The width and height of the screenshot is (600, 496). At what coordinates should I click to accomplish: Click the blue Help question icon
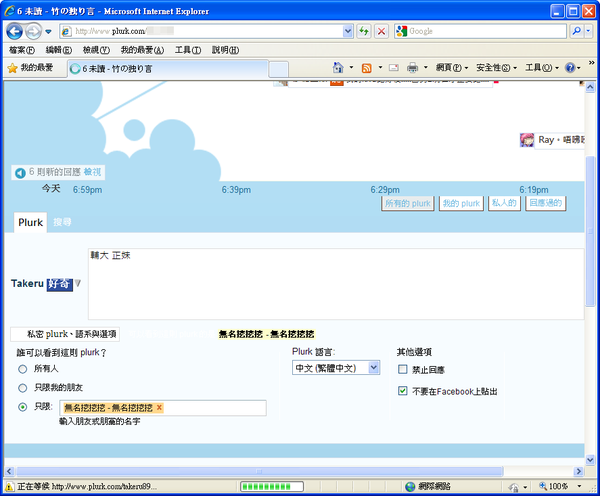click(570, 68)
